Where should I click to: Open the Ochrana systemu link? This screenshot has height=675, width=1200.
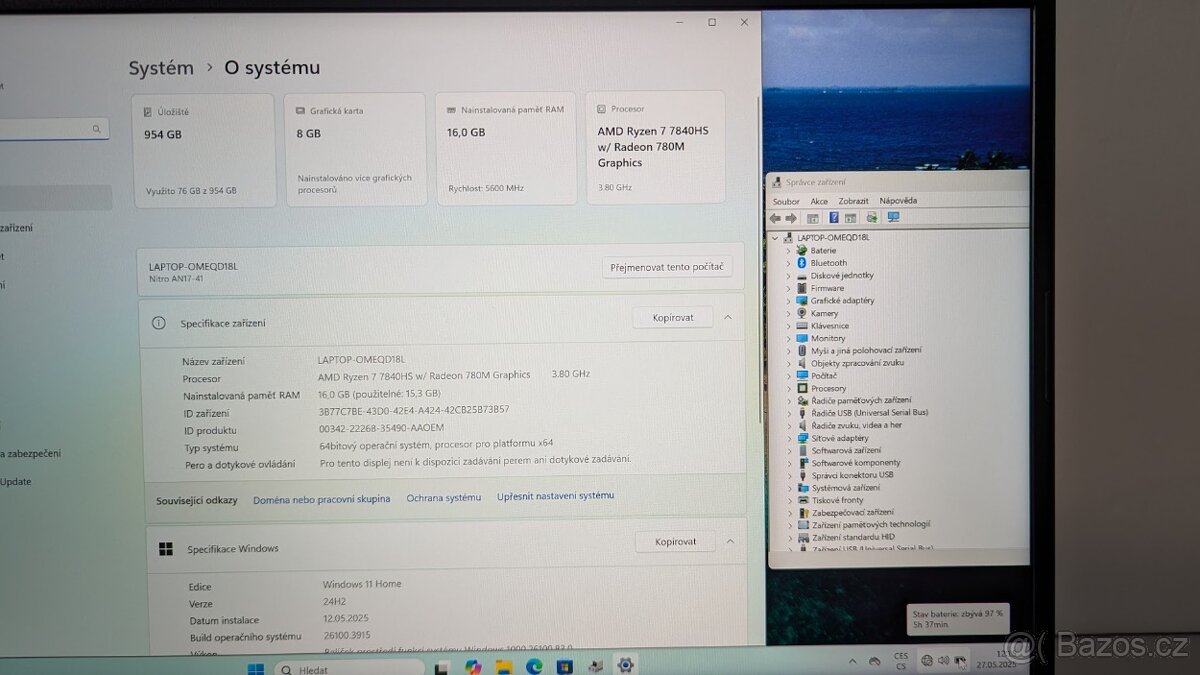443,495
